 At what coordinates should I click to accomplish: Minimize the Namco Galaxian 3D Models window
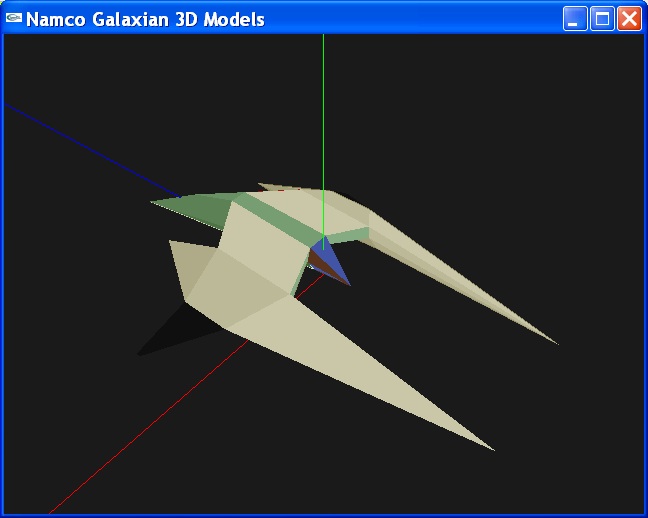click(575, 19)
